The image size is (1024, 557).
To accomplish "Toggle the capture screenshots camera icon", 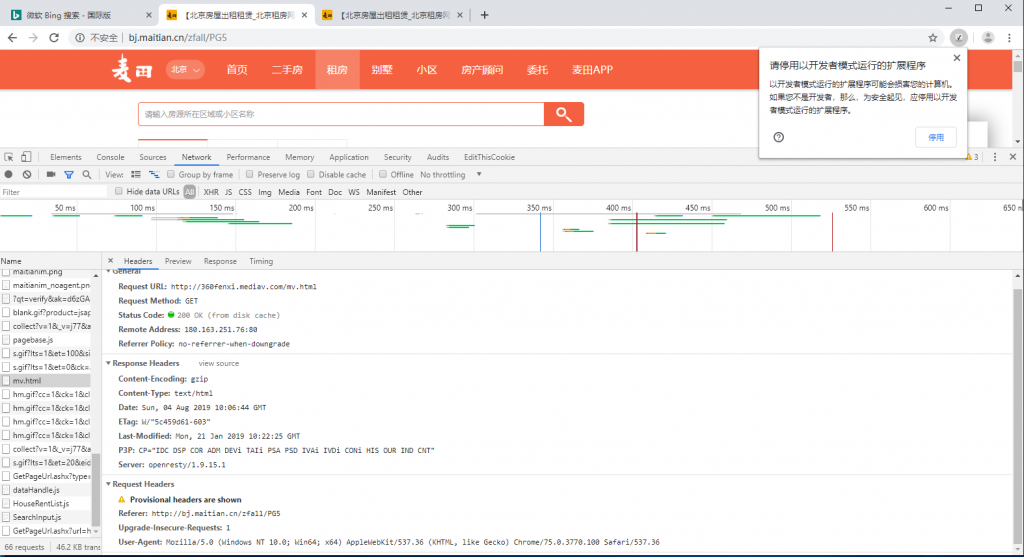I will pos(49,175).
